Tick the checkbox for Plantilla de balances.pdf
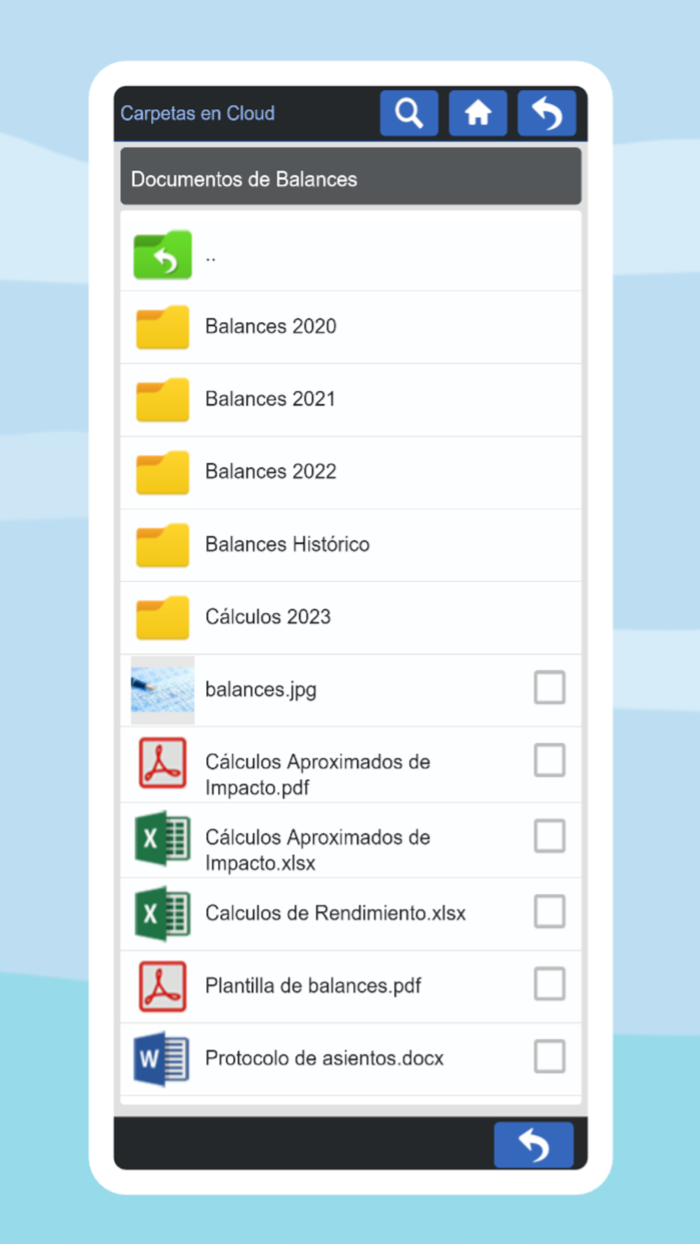This screenshot has height=1244, width=700. point(550,984)
